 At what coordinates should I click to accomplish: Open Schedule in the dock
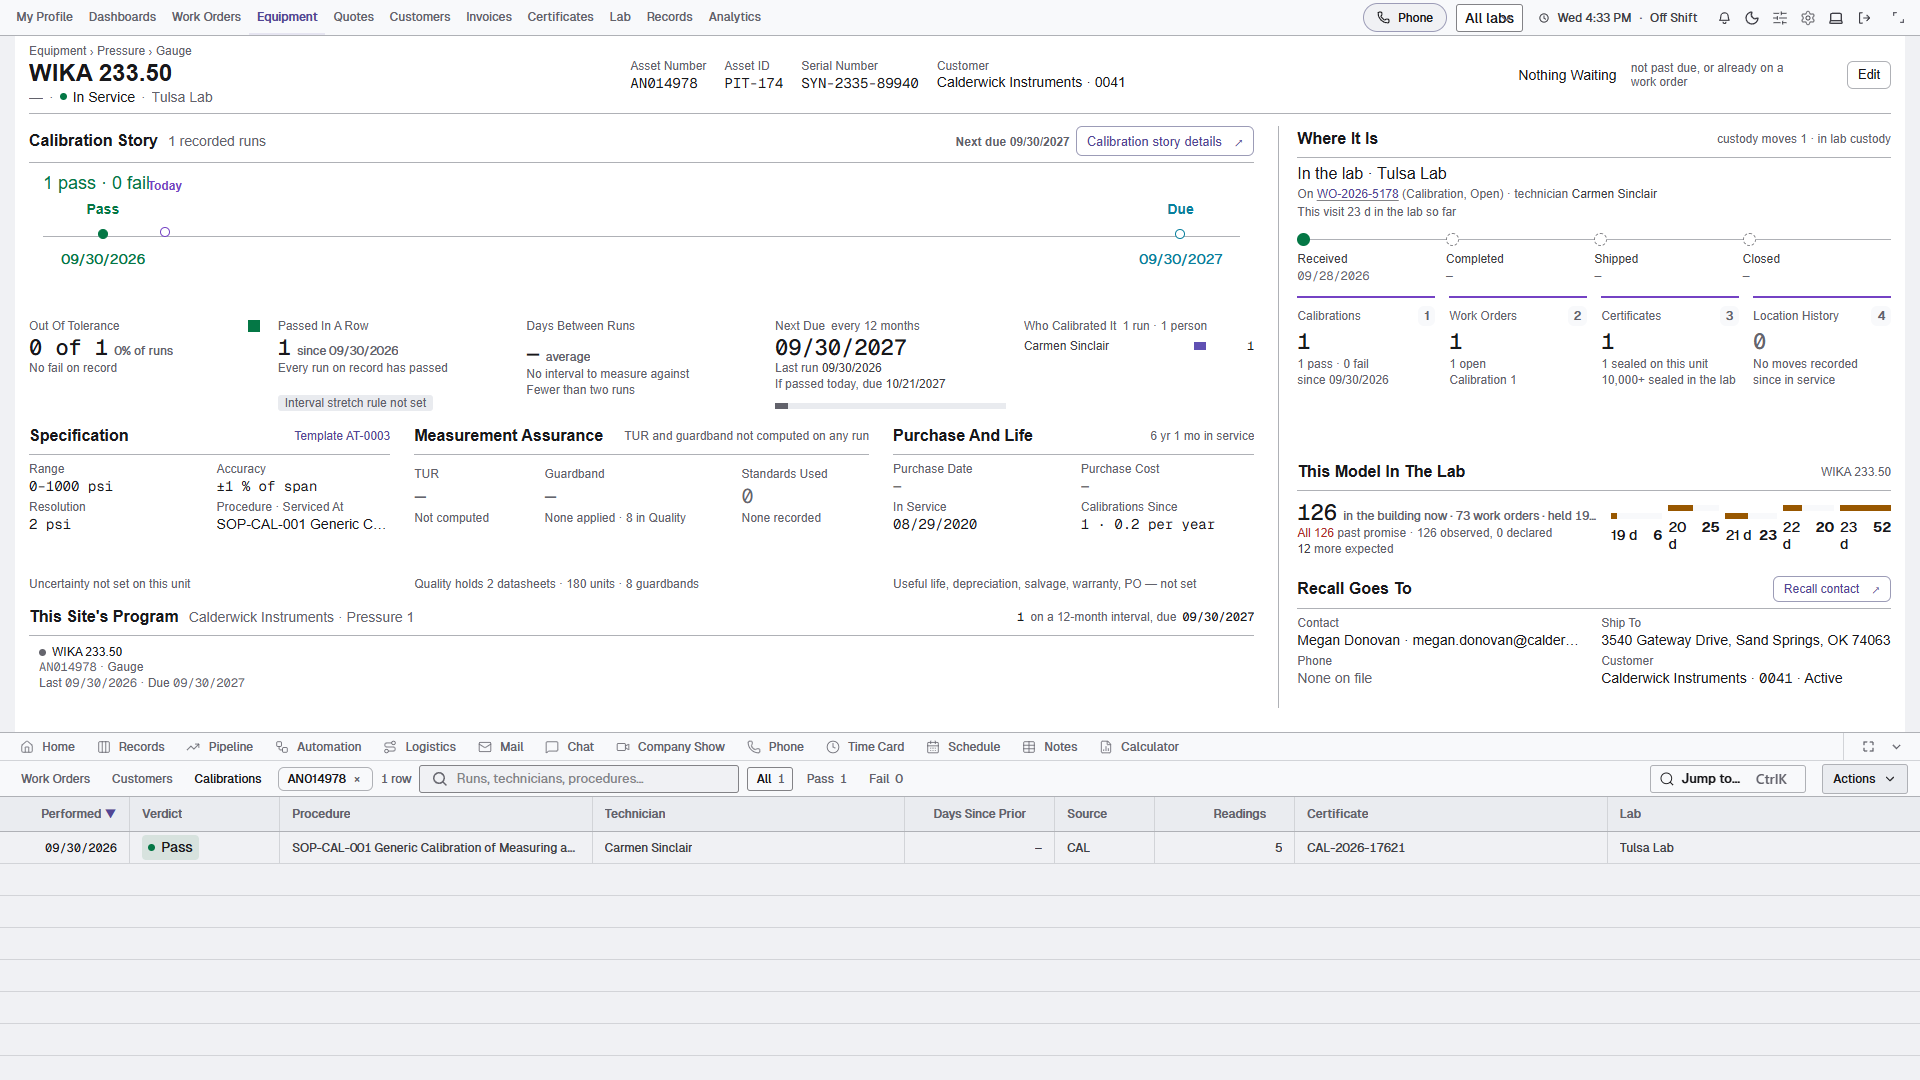point(963,747)
